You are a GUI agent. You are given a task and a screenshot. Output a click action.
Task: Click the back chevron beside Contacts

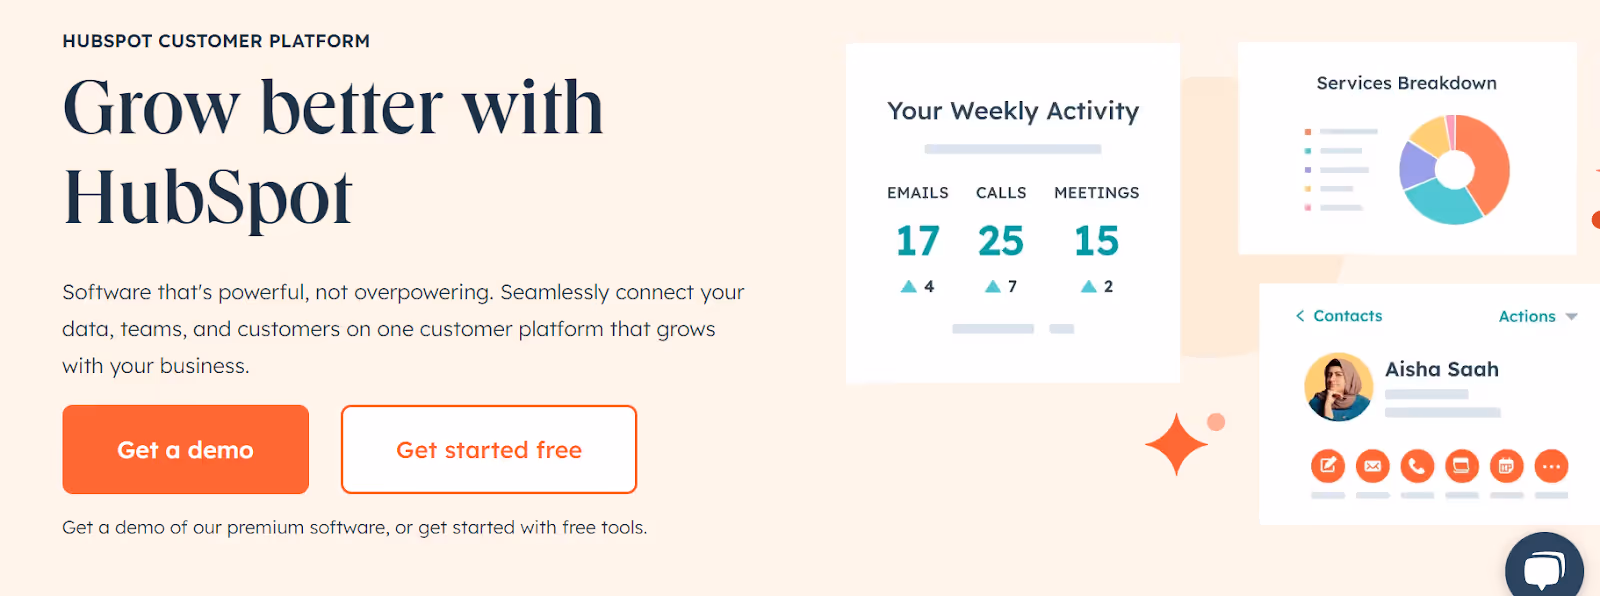pos(1298,316)
